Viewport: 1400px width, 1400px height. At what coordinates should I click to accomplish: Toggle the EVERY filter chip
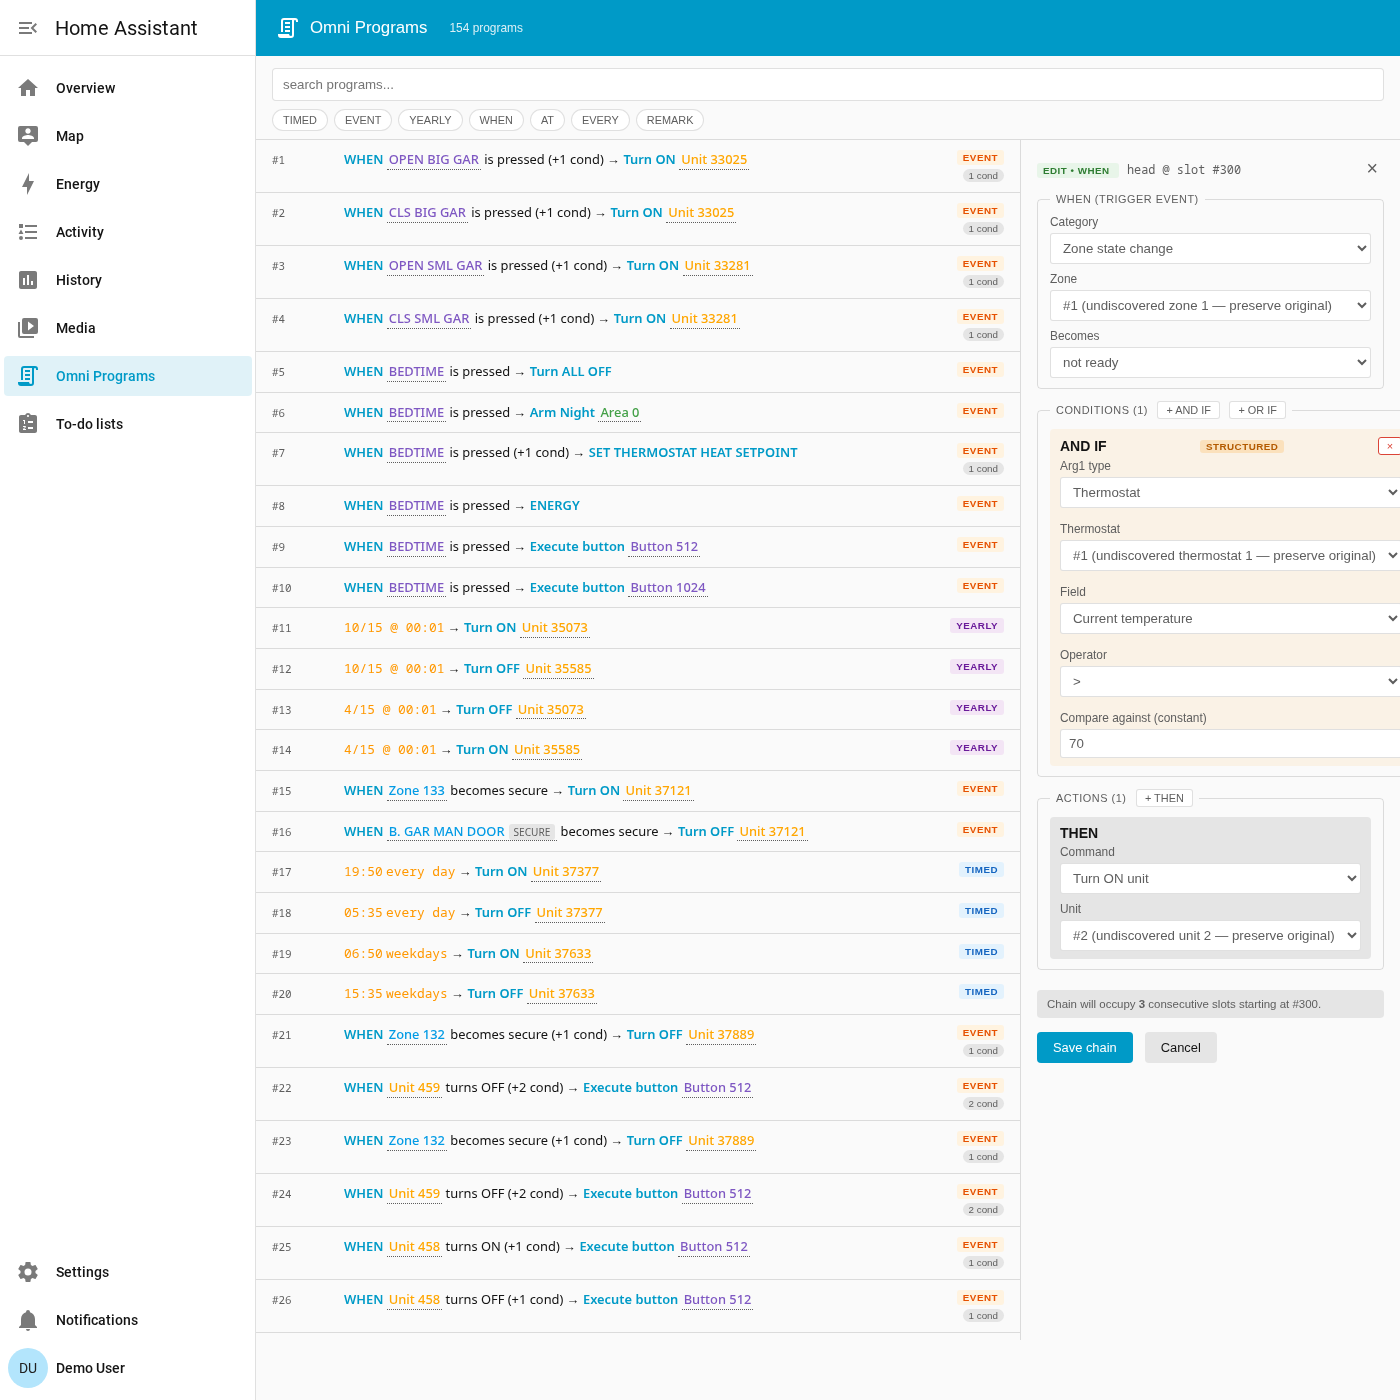click(x=600, y=120)
